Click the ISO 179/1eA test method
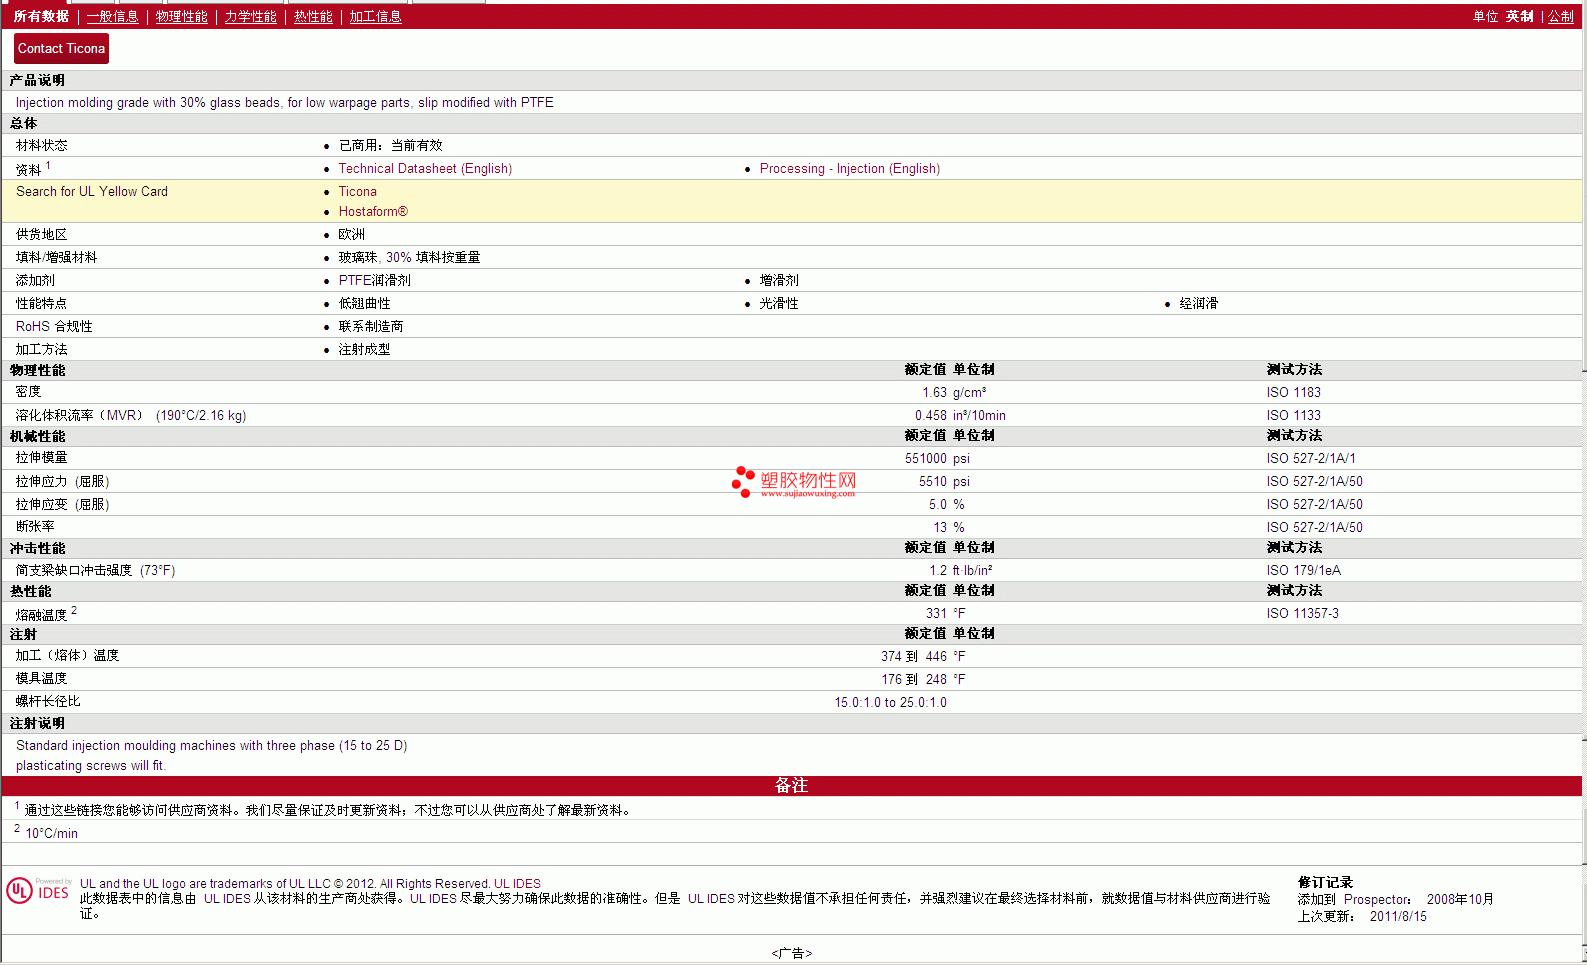 coord(1303,570)
